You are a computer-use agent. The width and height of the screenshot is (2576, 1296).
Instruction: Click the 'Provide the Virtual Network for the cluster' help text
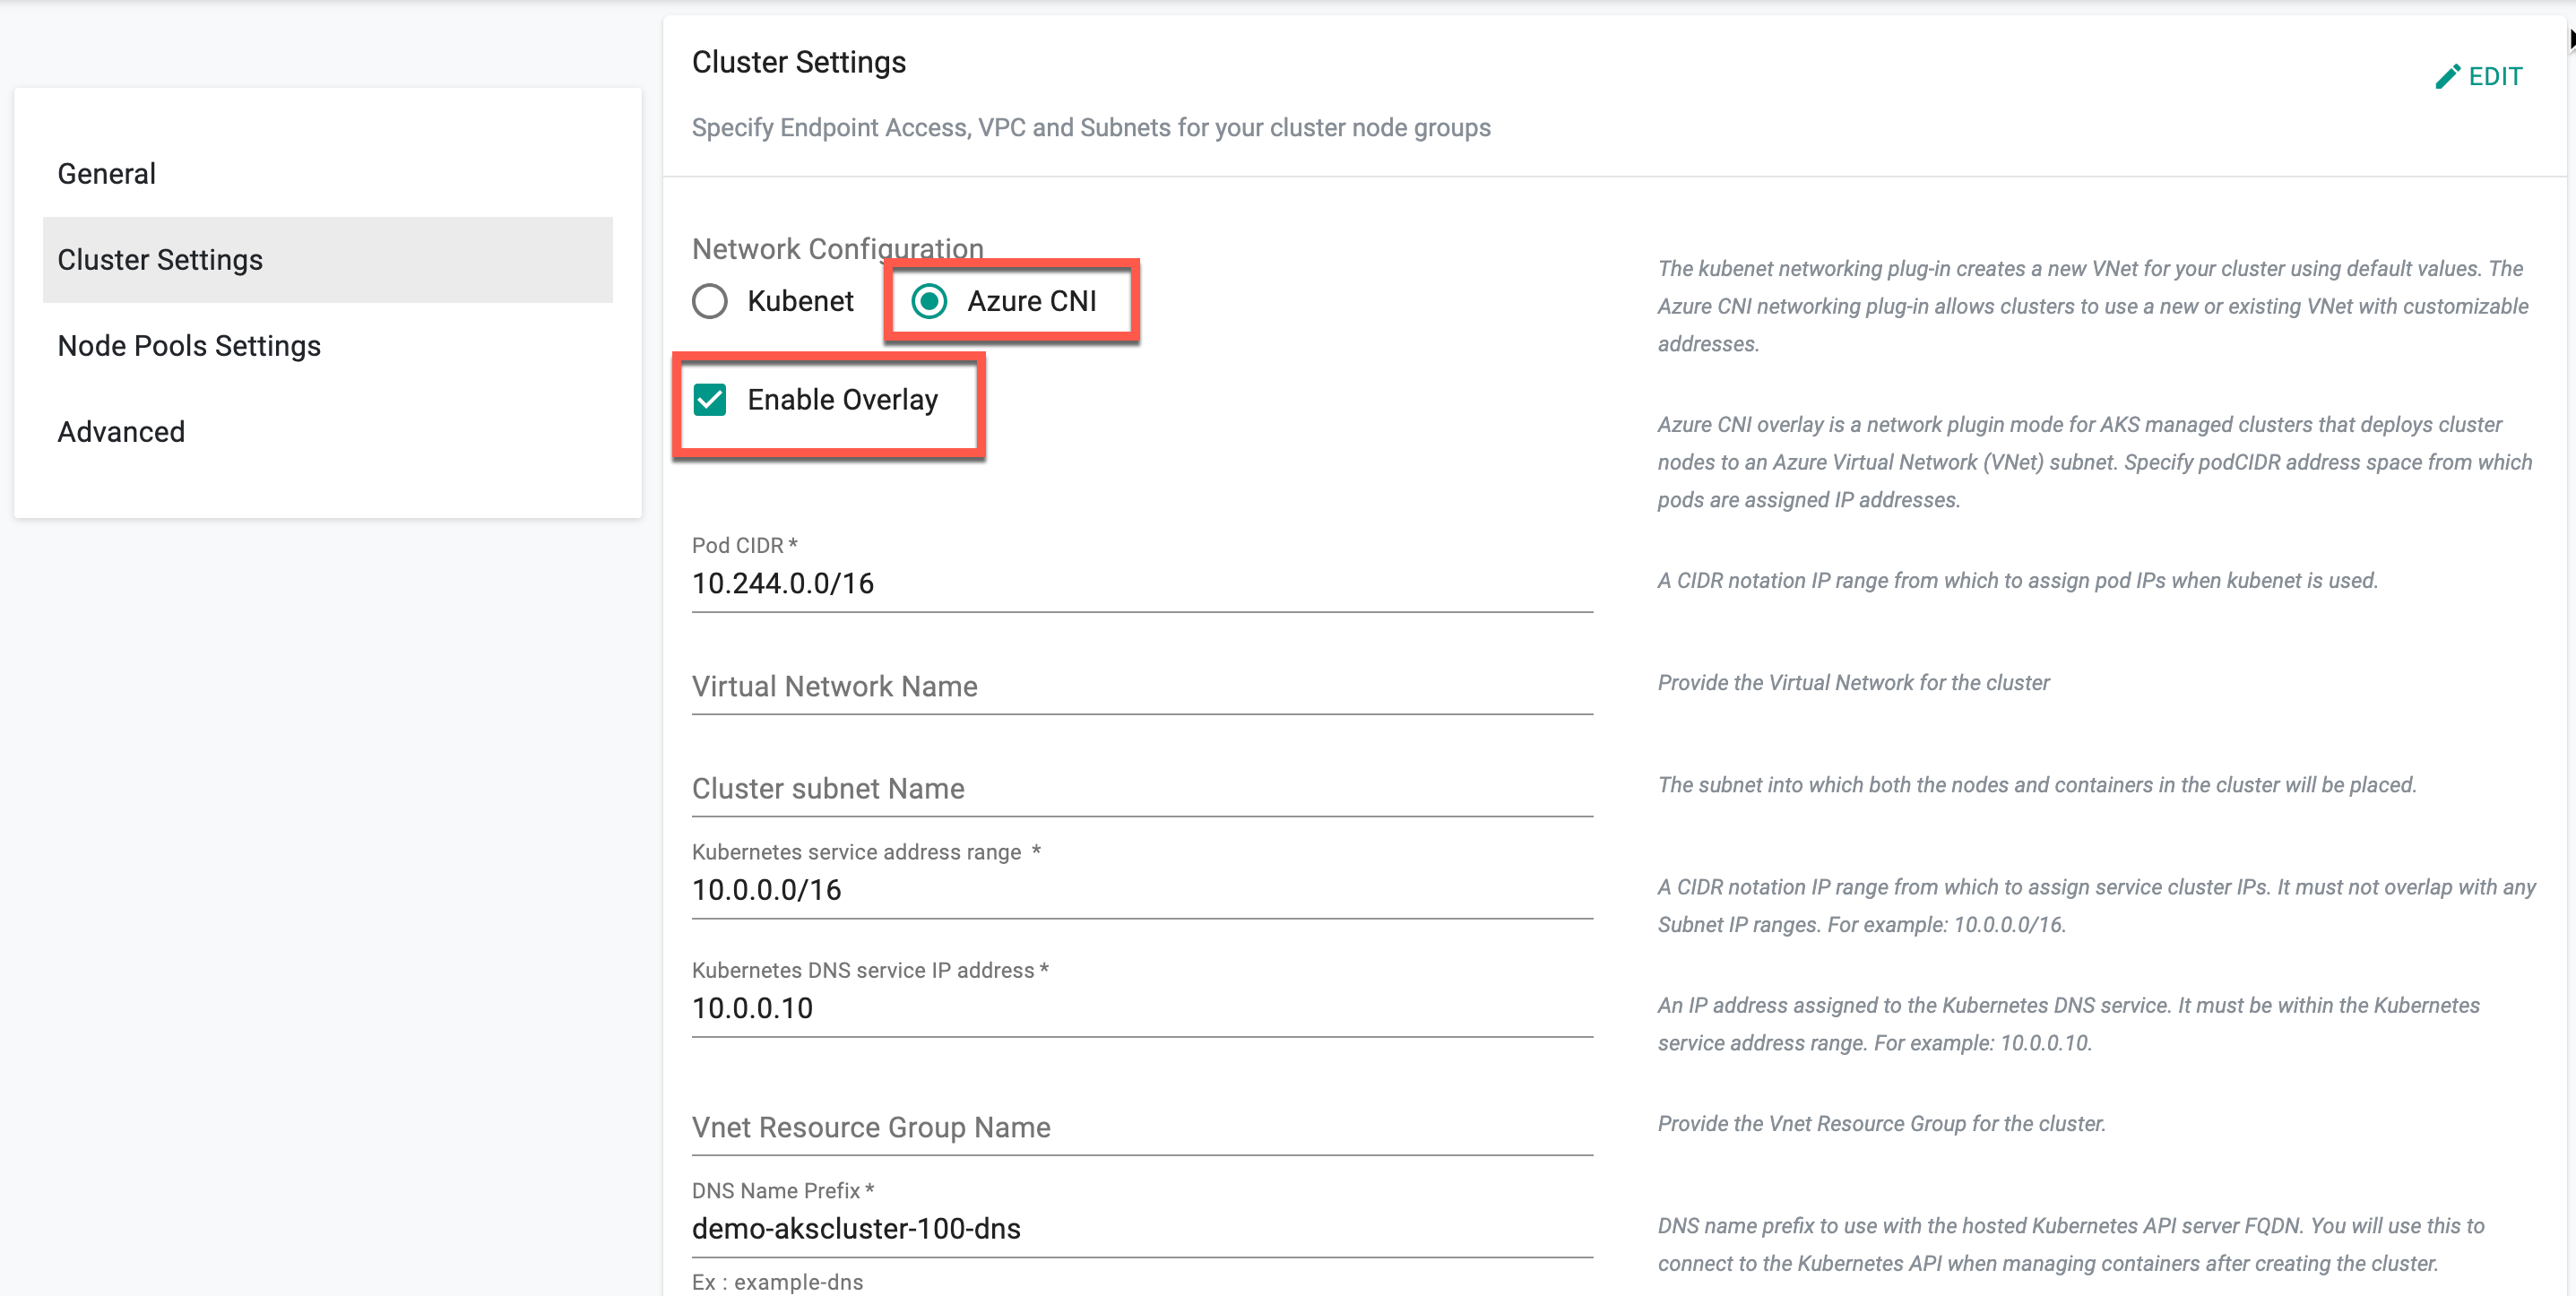click(1854, 683)
